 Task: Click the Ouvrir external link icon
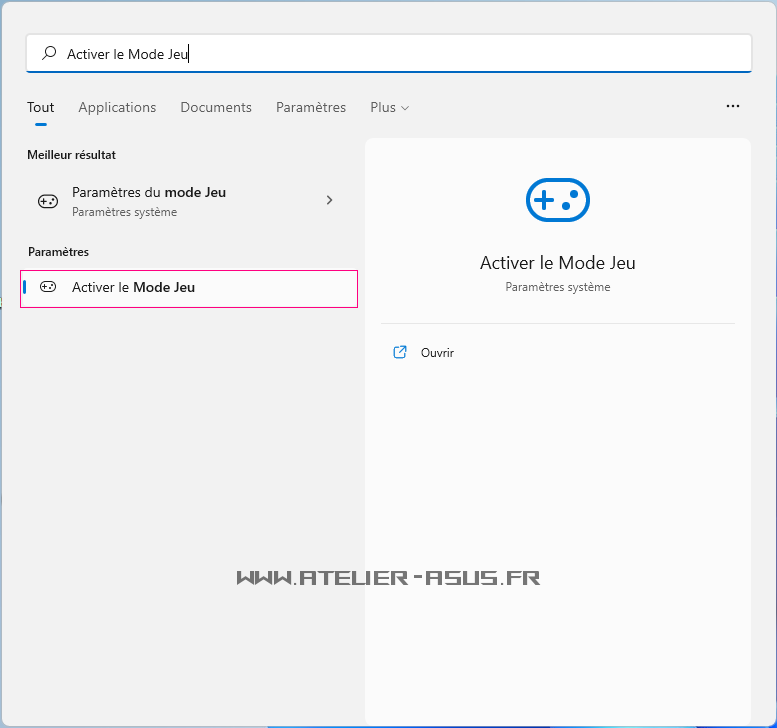pos(400,352)
